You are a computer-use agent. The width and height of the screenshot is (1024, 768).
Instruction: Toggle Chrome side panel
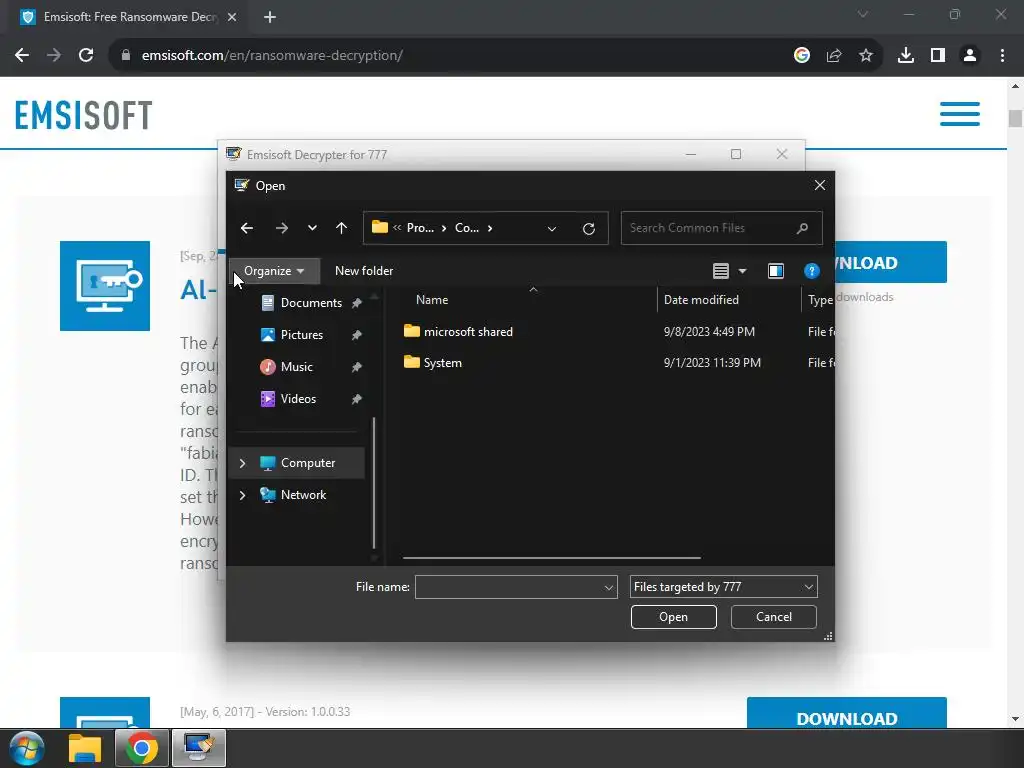click(x=937, y=56)
